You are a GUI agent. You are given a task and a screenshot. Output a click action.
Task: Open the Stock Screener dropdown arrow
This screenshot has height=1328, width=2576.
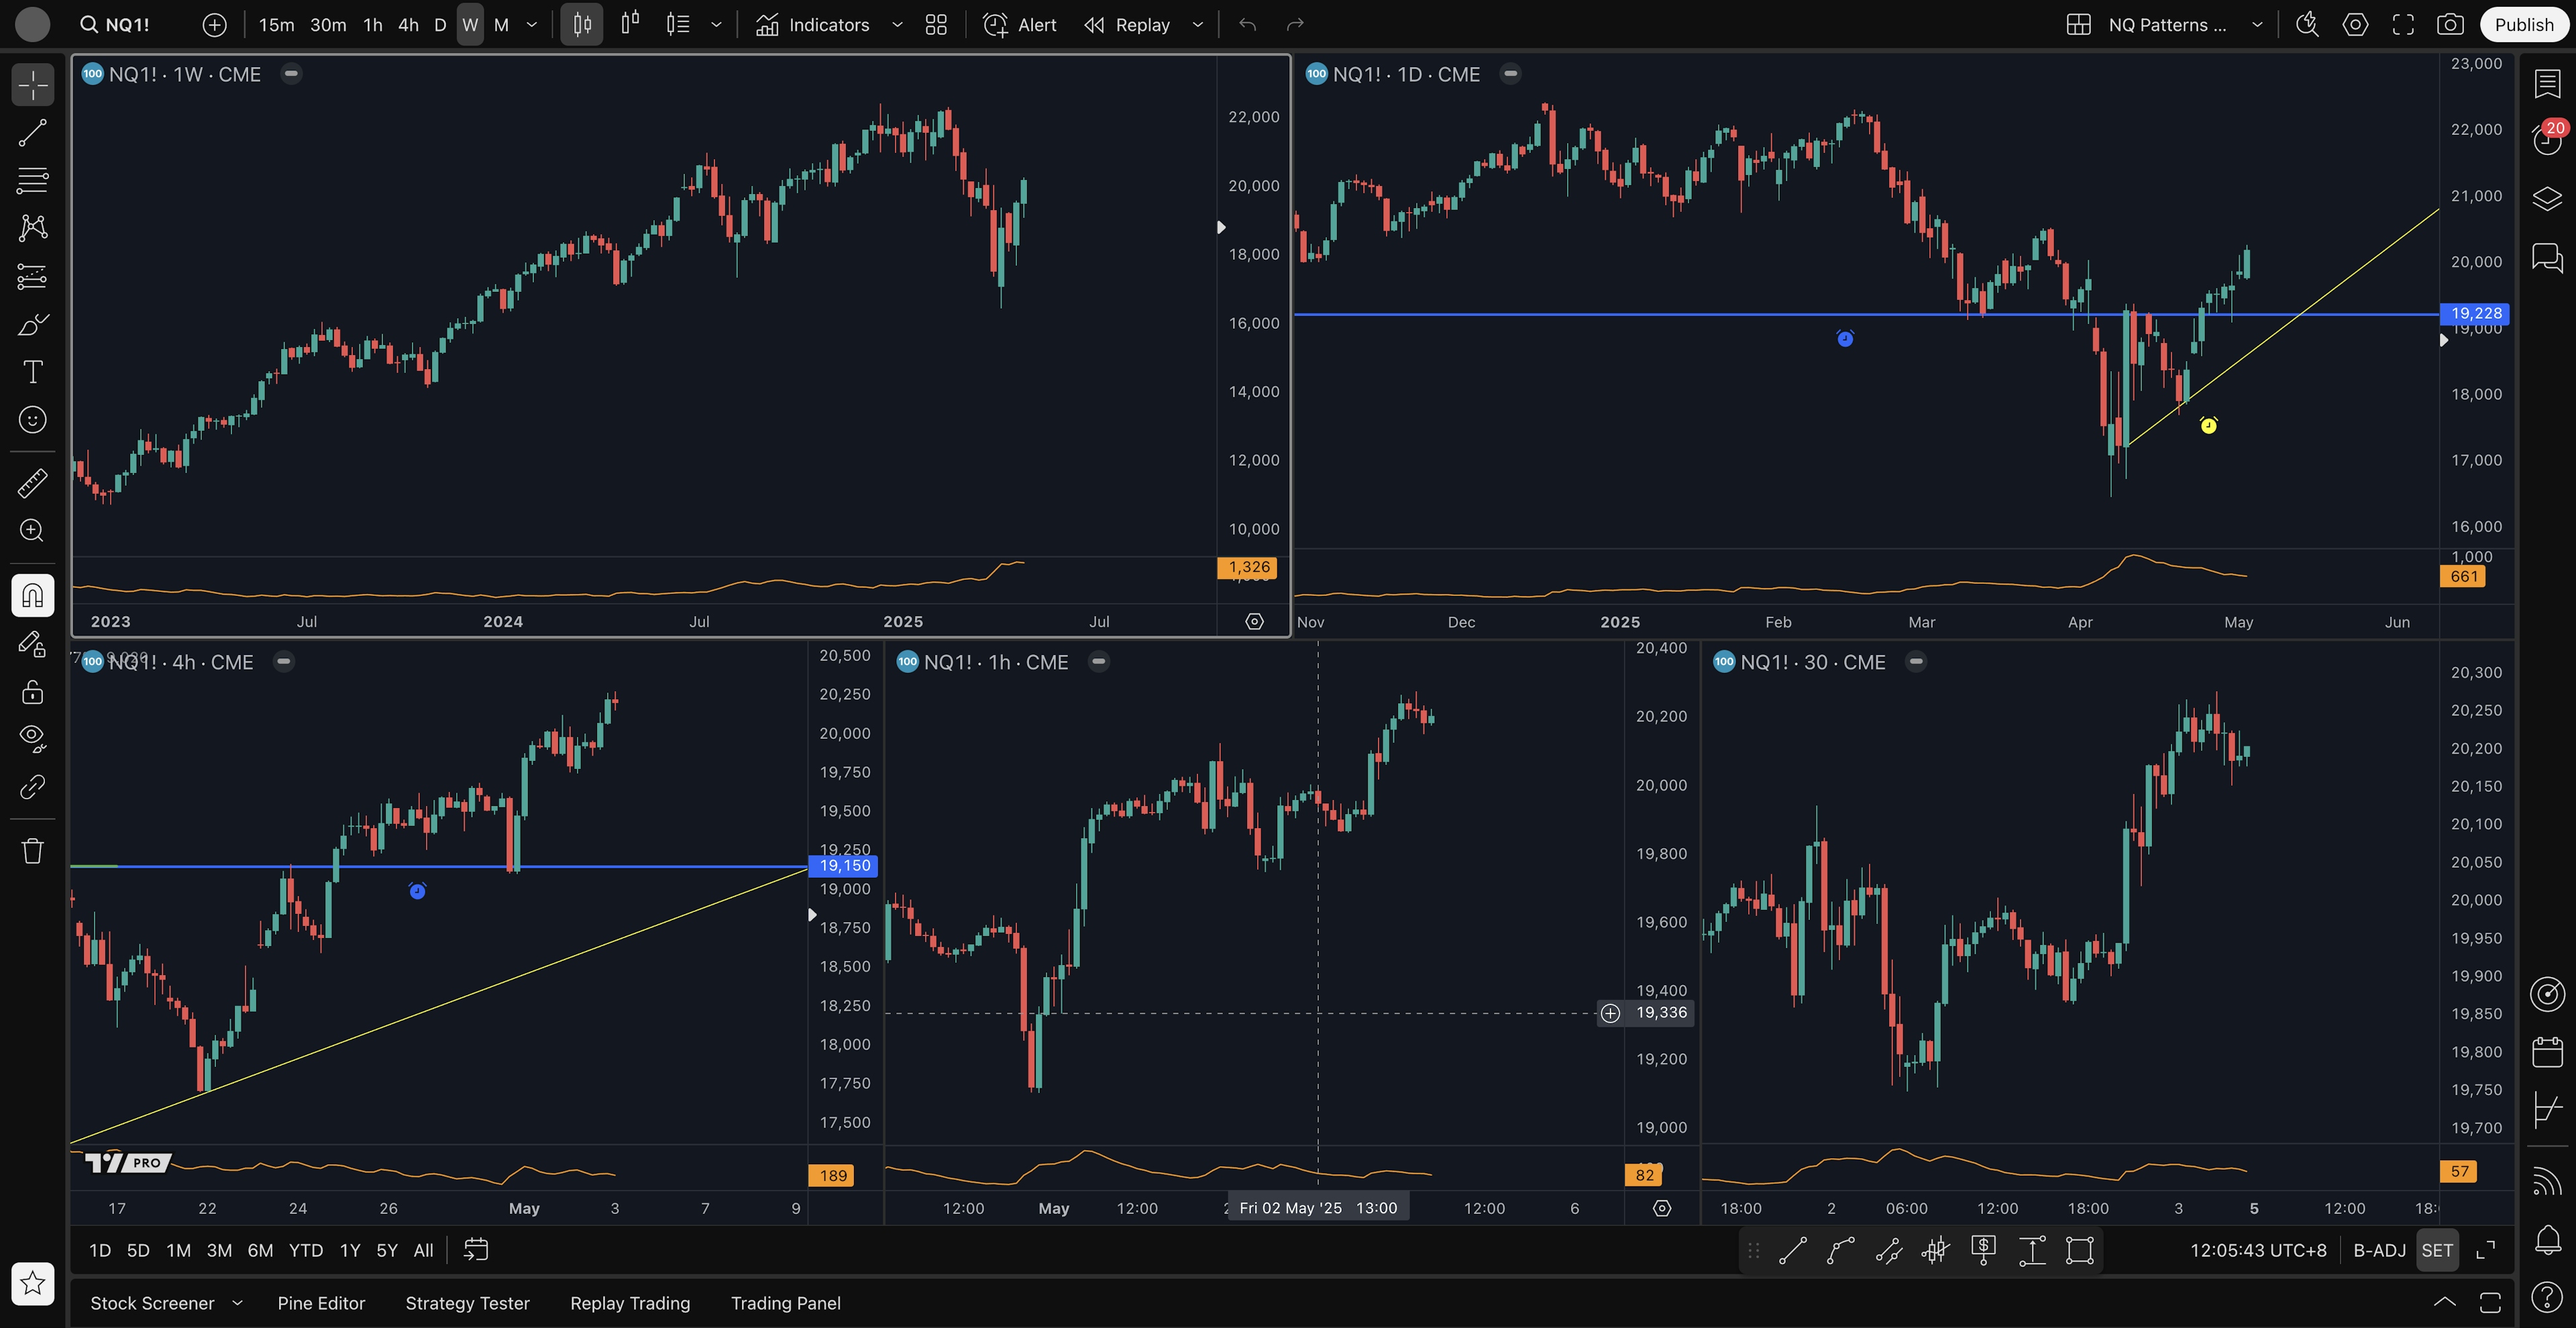click(x=237, y=1303)
